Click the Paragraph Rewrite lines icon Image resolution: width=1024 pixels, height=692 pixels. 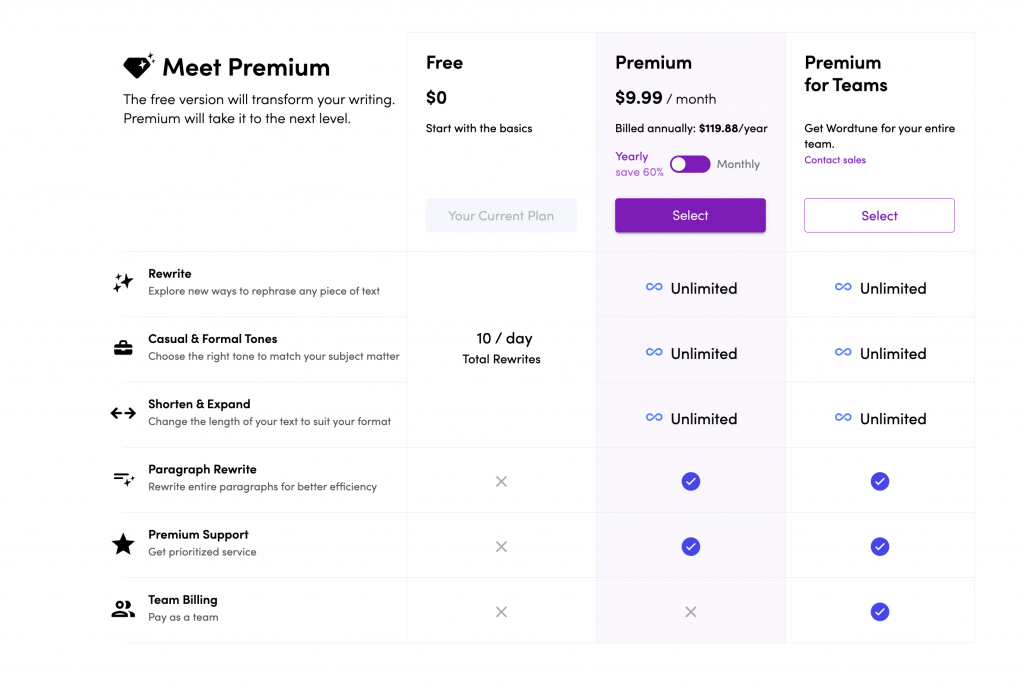click(123, 479)
